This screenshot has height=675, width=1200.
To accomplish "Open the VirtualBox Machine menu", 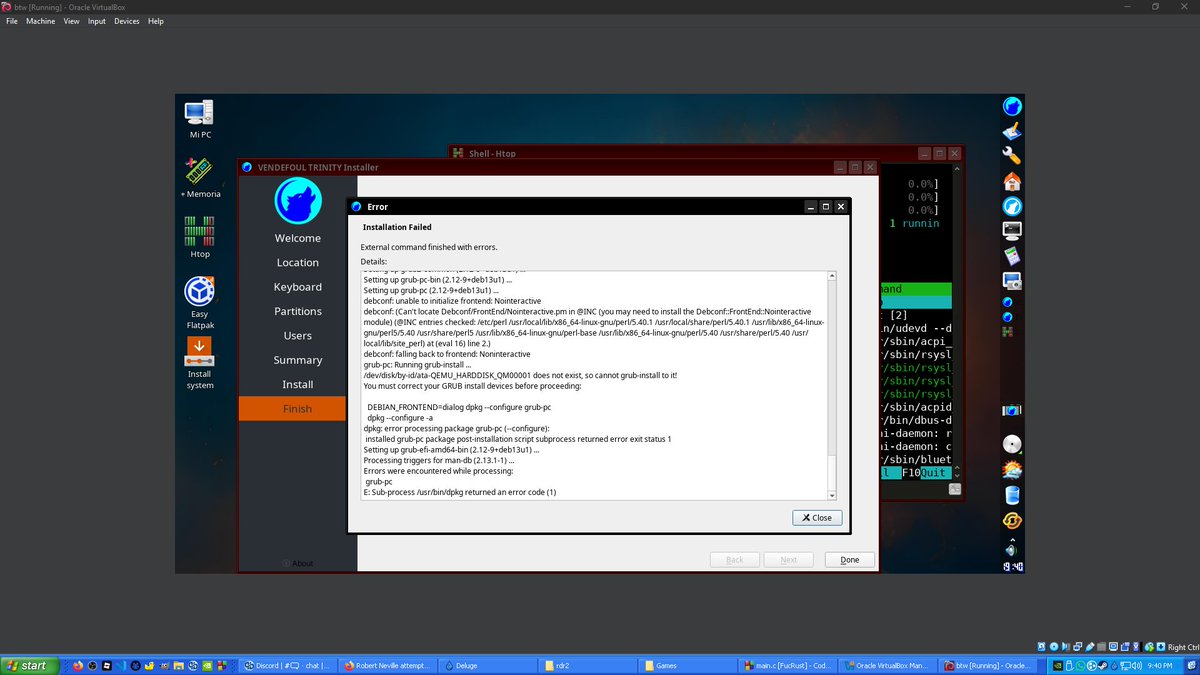I will [41, 21].
